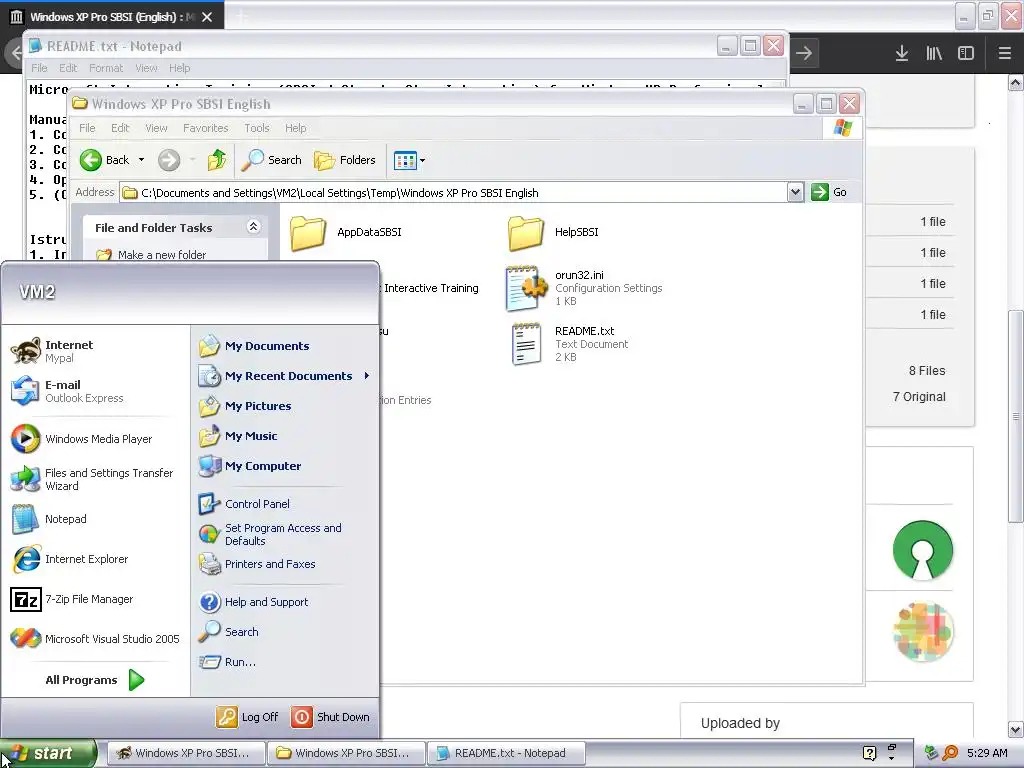Click the taskbar help question-mark icon
The image size is (1024, 768).
(869, 753)
